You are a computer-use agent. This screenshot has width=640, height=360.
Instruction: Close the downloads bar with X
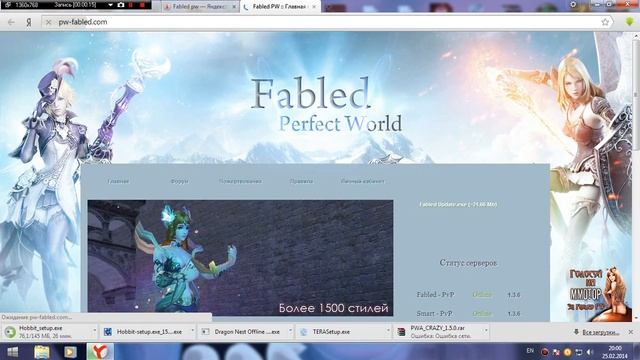click(x=631, y=332)
